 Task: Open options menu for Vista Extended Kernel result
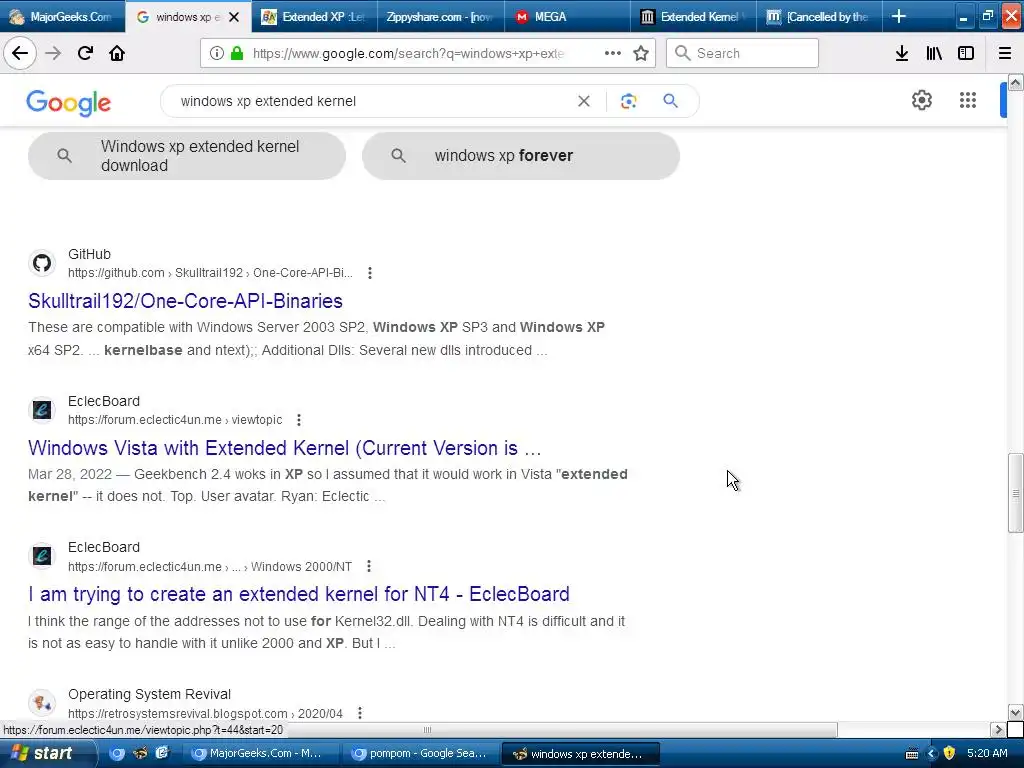[298, 420]
